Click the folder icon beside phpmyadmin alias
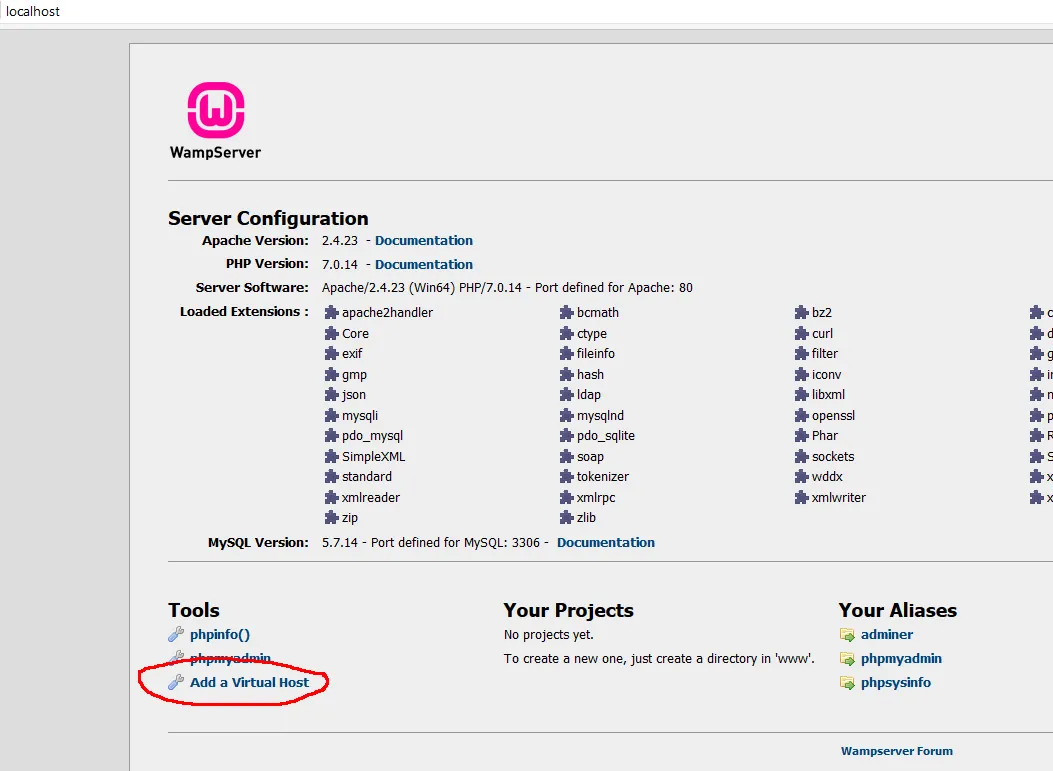1053x771 pixels. point(848,659)
